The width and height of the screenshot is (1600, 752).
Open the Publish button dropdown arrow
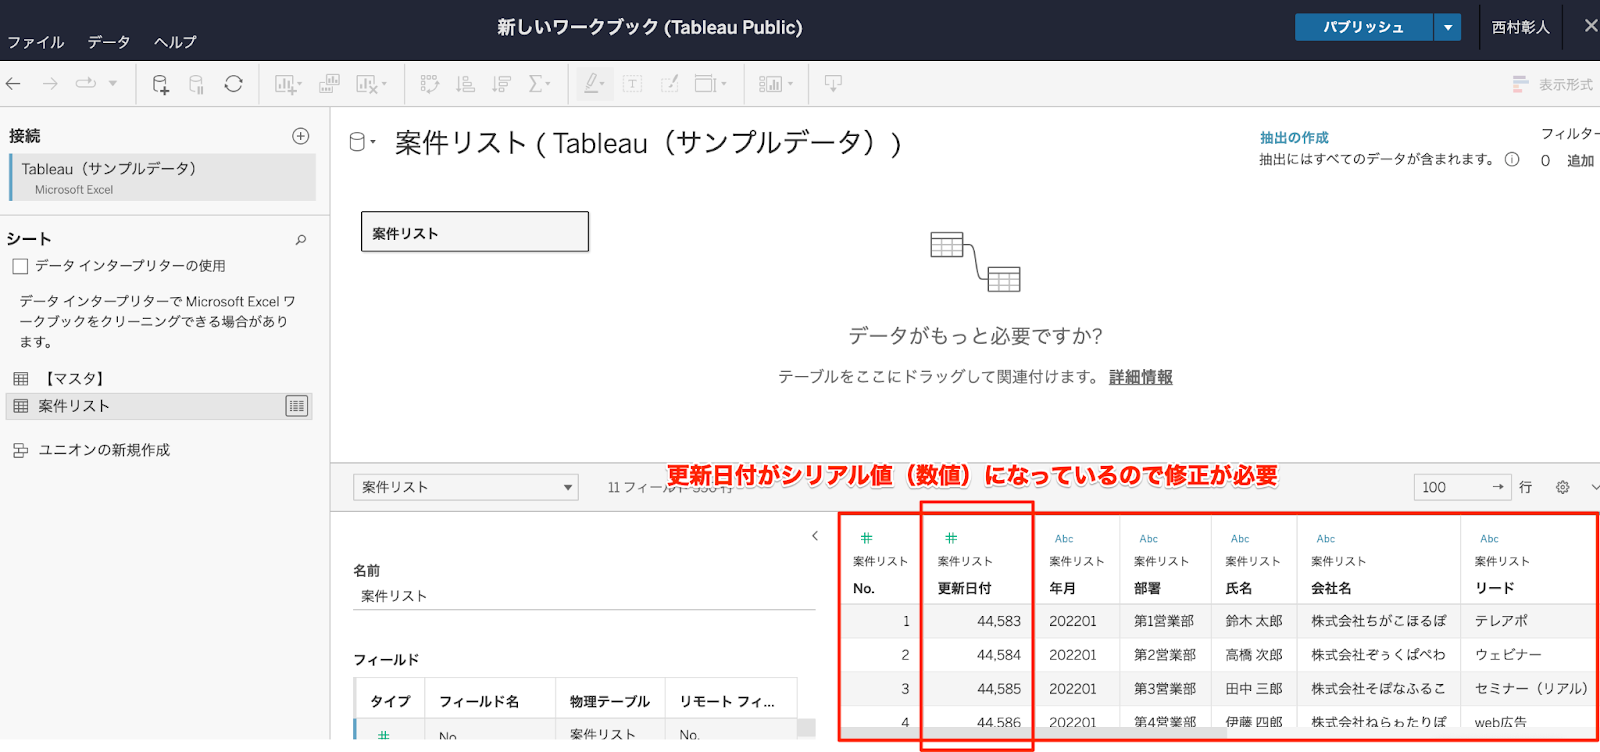[x=1447, y=28]
